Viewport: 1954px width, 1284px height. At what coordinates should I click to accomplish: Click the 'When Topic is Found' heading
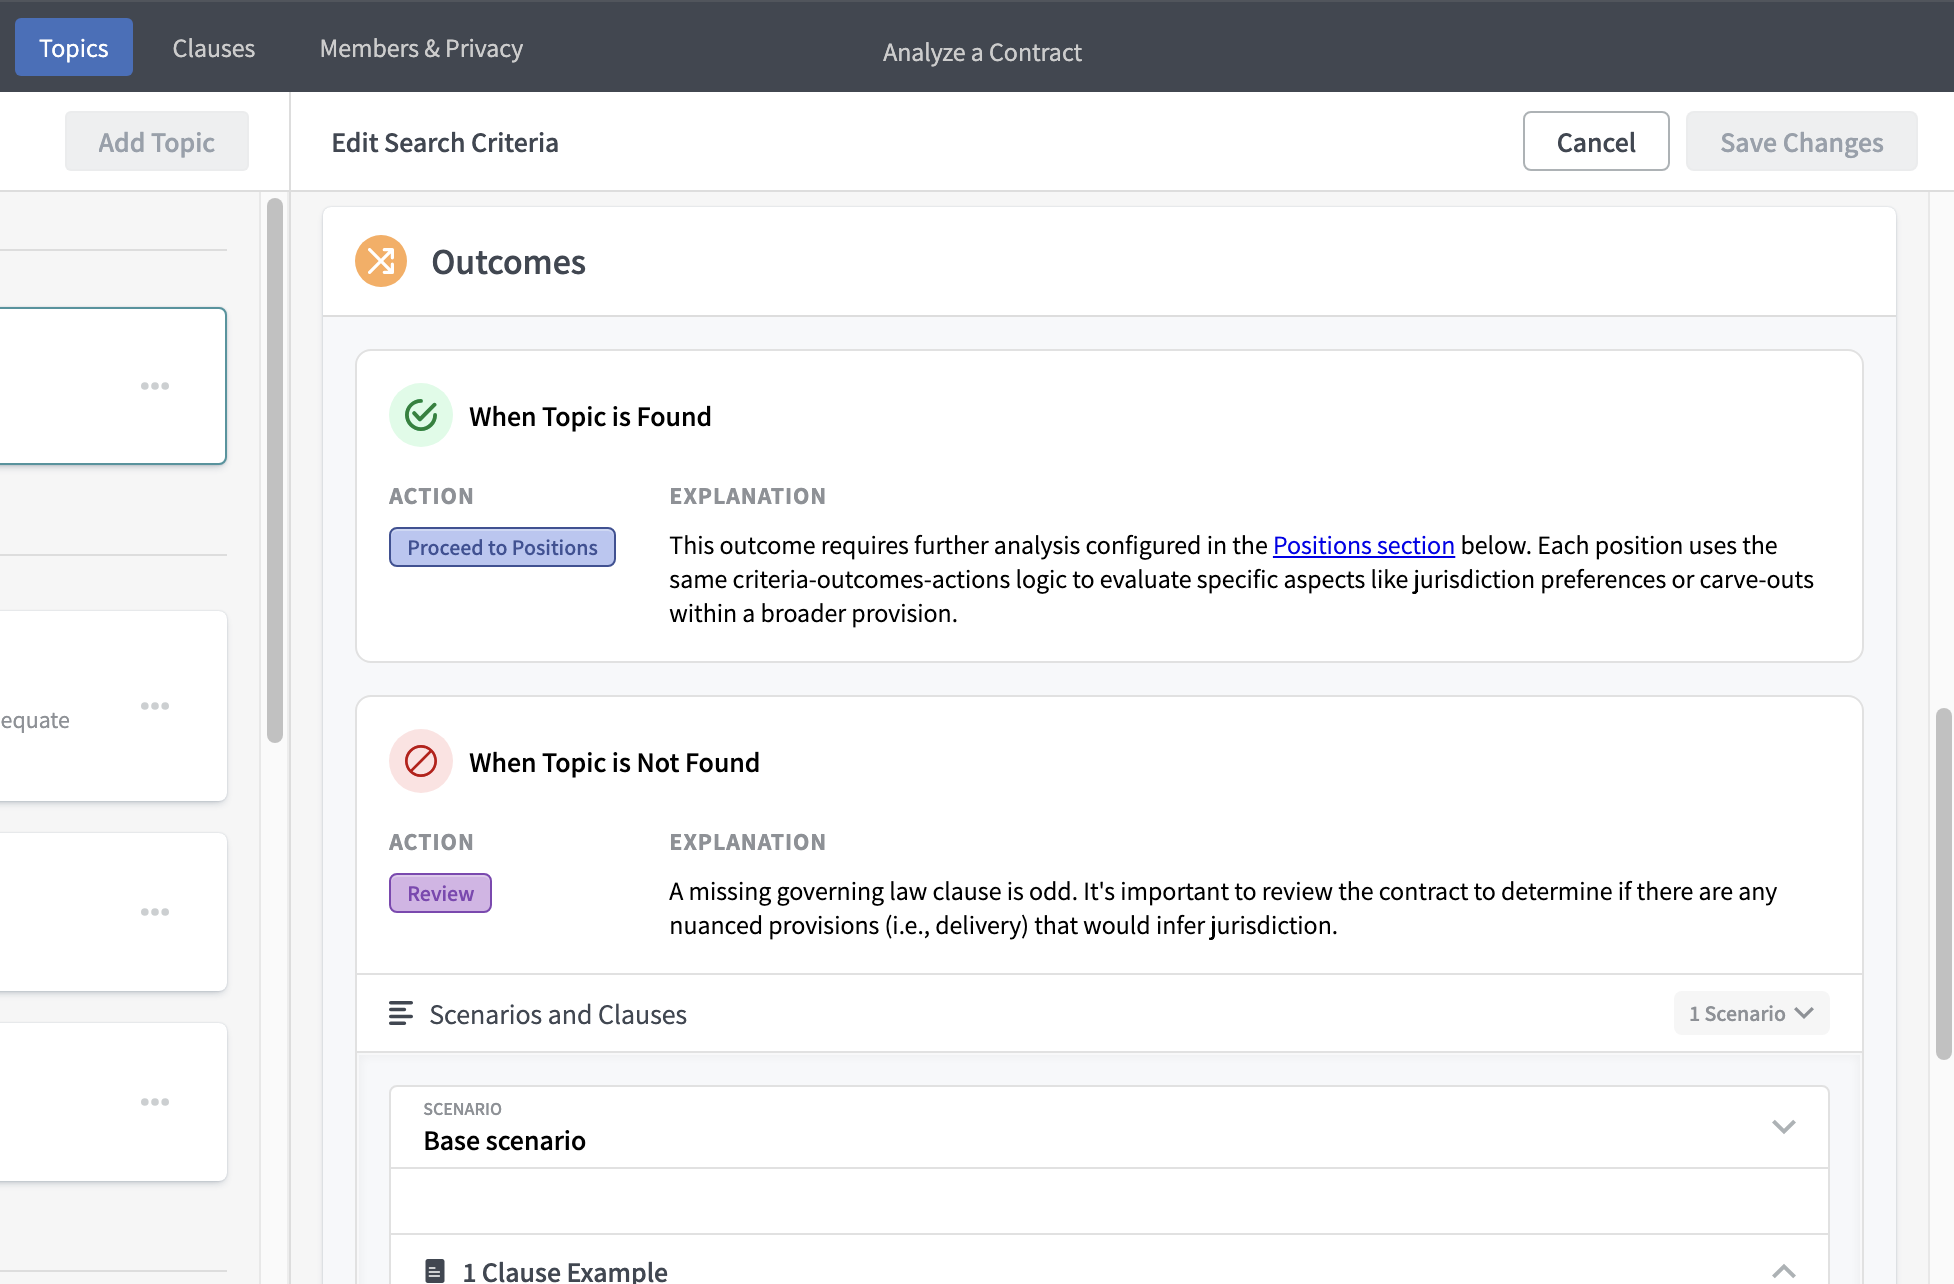(590, 416)
